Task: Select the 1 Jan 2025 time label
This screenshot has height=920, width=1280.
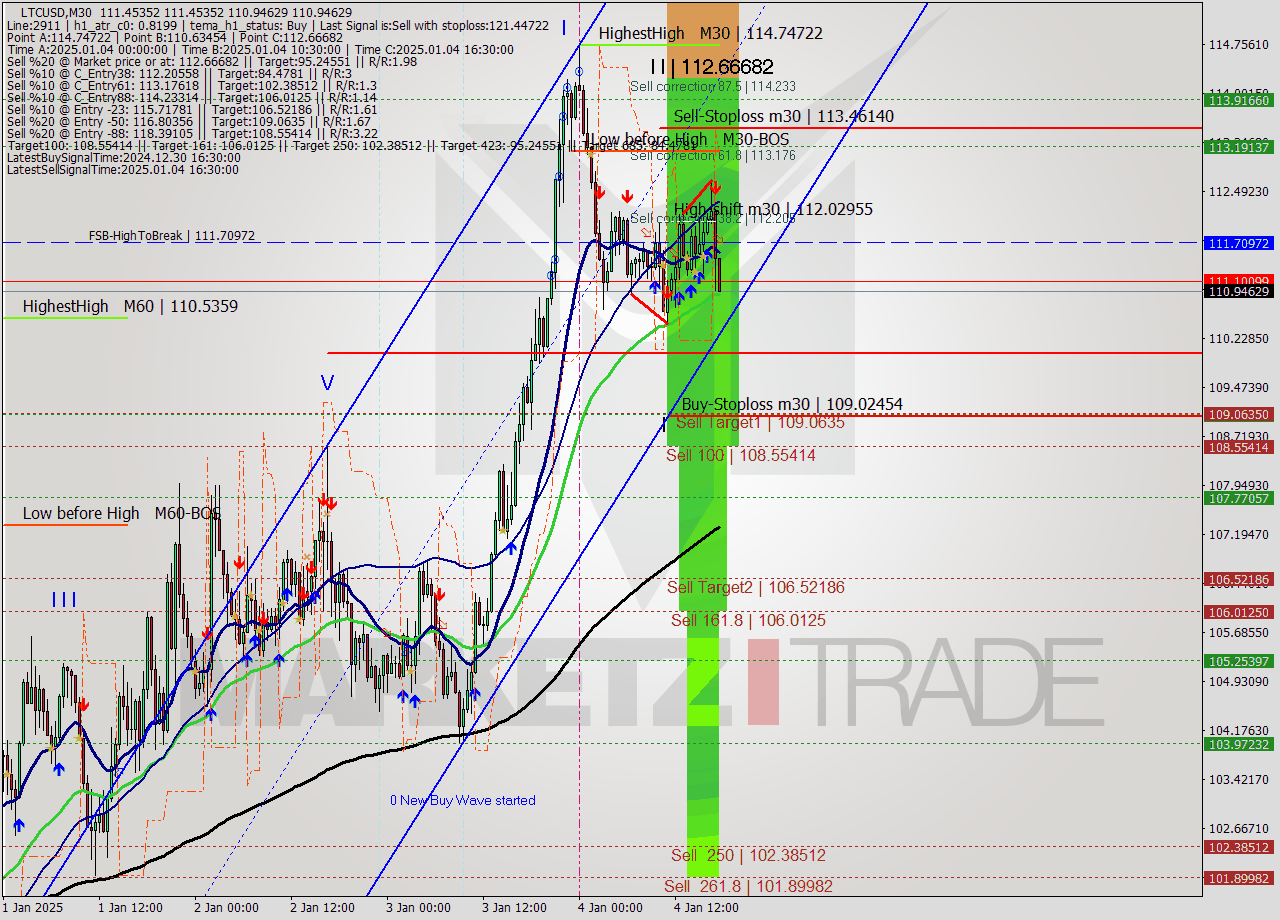Action: point(32,908)
